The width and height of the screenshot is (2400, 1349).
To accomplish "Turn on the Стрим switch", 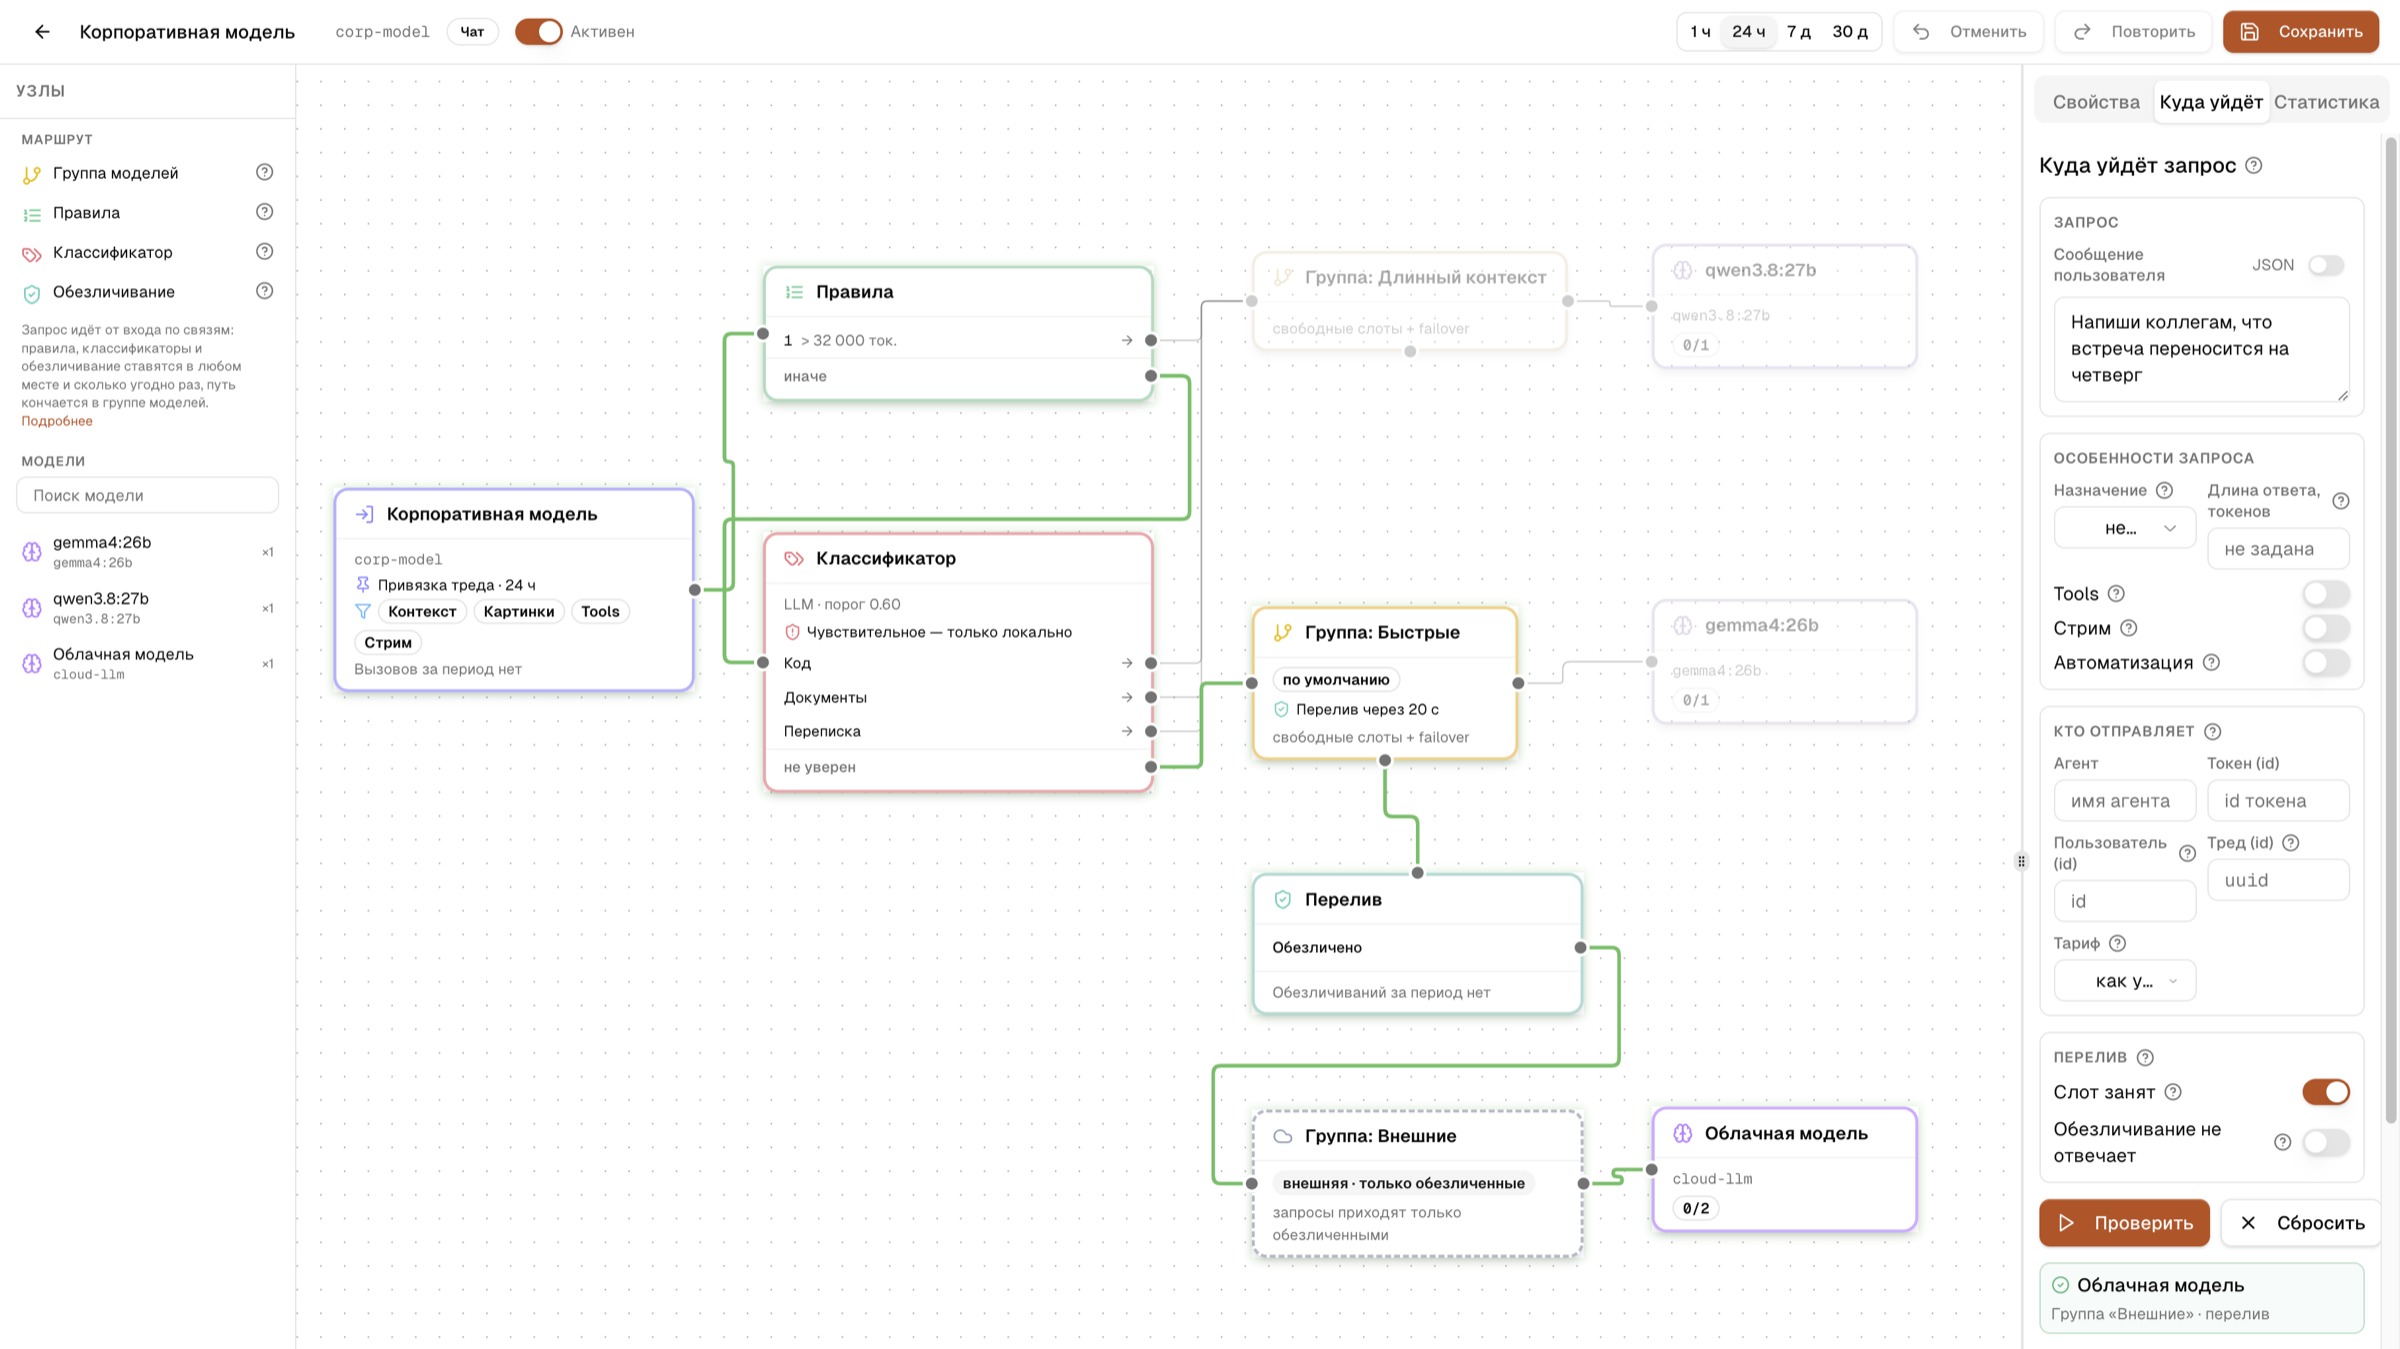I will point(2326,628).
